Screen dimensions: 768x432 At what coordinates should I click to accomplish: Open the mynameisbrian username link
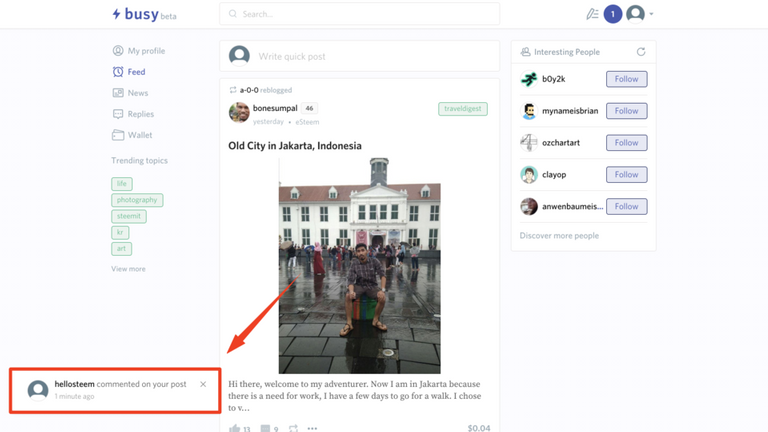pyautogui.click(x=570, y=111)
